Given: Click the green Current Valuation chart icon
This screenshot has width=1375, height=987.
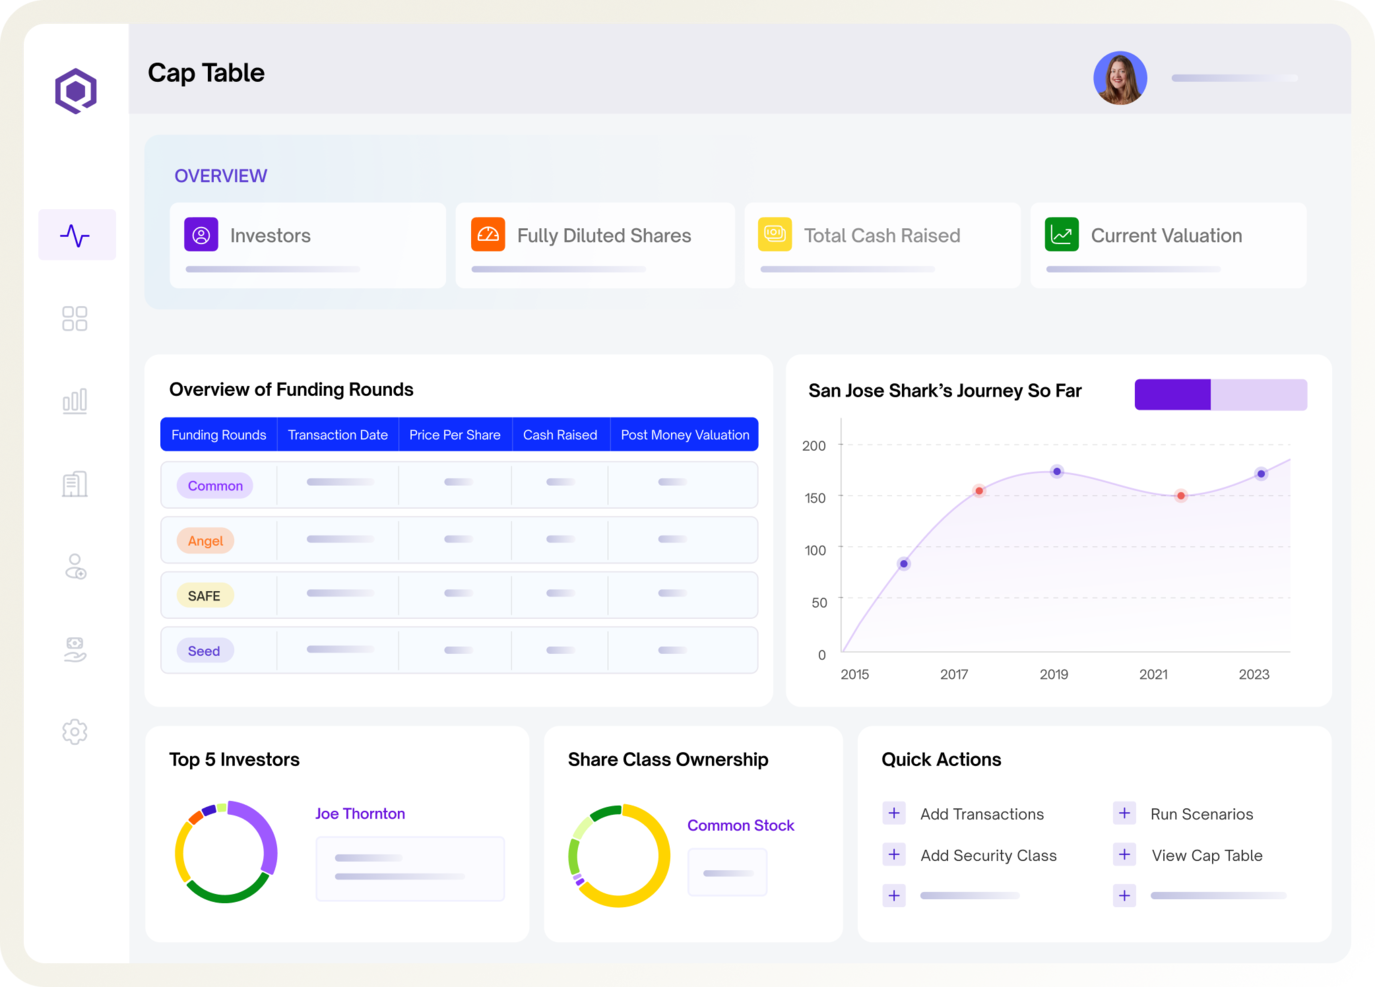Looking at the screenshot, I should click(1061, 234).
